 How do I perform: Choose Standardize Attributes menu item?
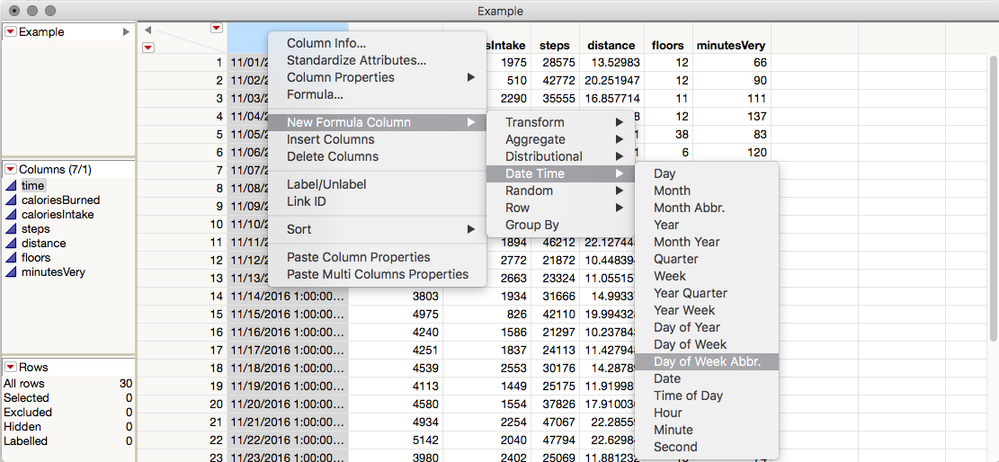coord(377,61)
